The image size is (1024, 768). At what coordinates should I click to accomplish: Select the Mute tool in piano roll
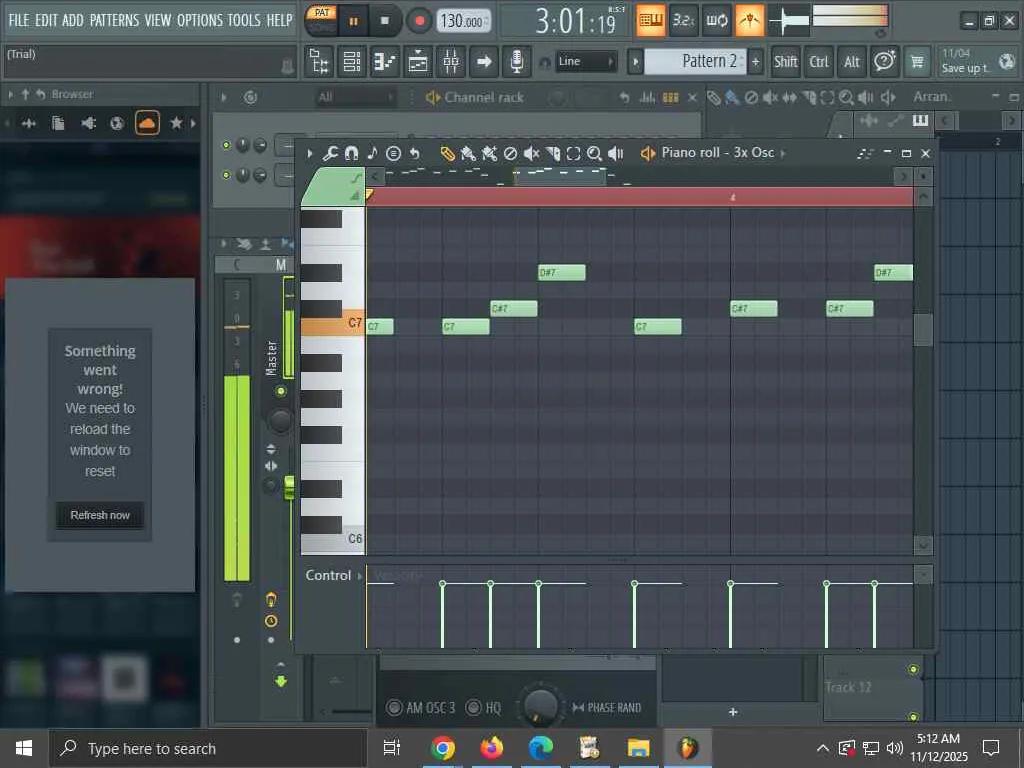pos(532,153)
